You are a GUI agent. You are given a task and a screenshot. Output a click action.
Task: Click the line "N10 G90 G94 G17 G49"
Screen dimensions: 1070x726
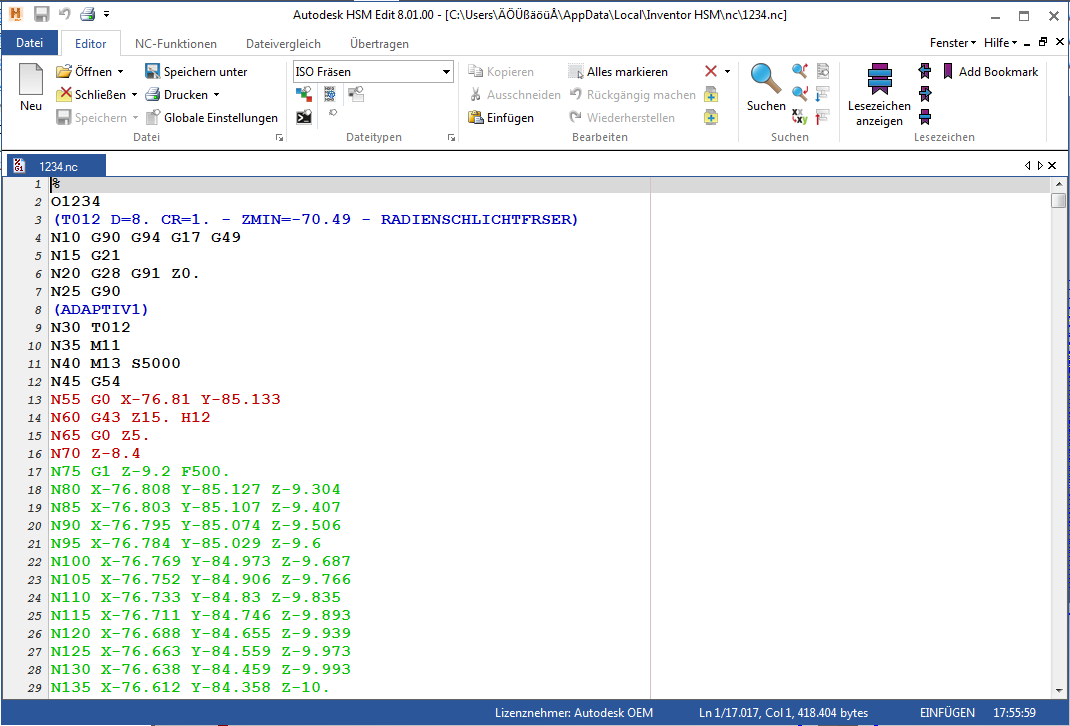pyautogui.click(x=145, y=237)
